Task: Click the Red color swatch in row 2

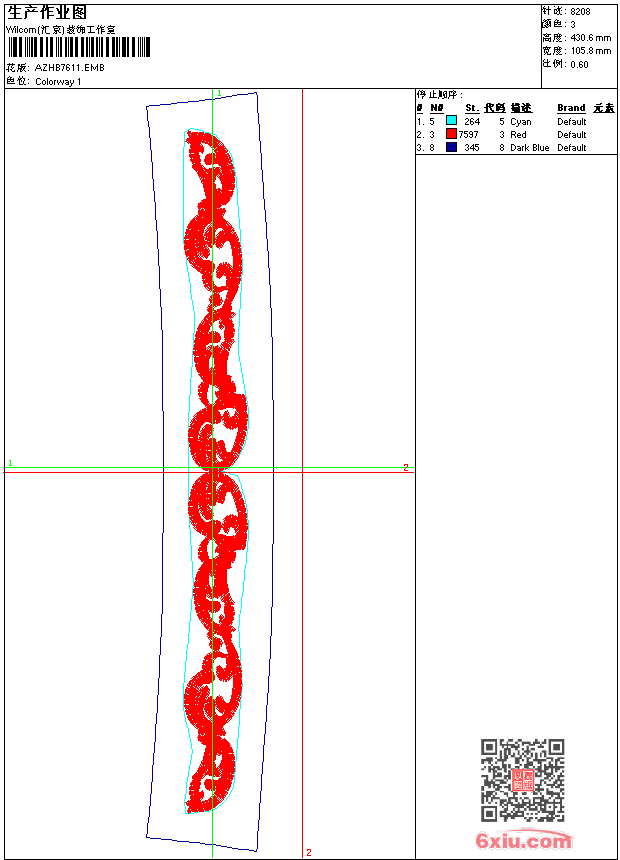Action: 452,134
